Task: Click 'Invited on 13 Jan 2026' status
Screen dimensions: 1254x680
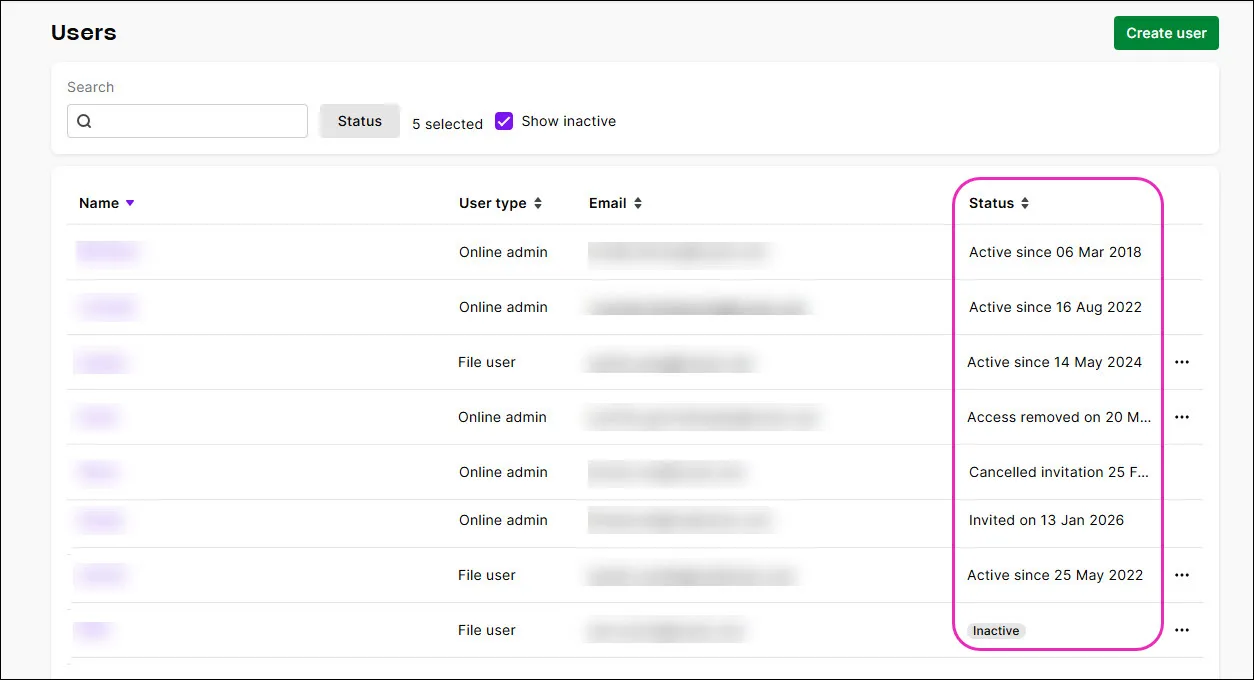Action: 1046,520
